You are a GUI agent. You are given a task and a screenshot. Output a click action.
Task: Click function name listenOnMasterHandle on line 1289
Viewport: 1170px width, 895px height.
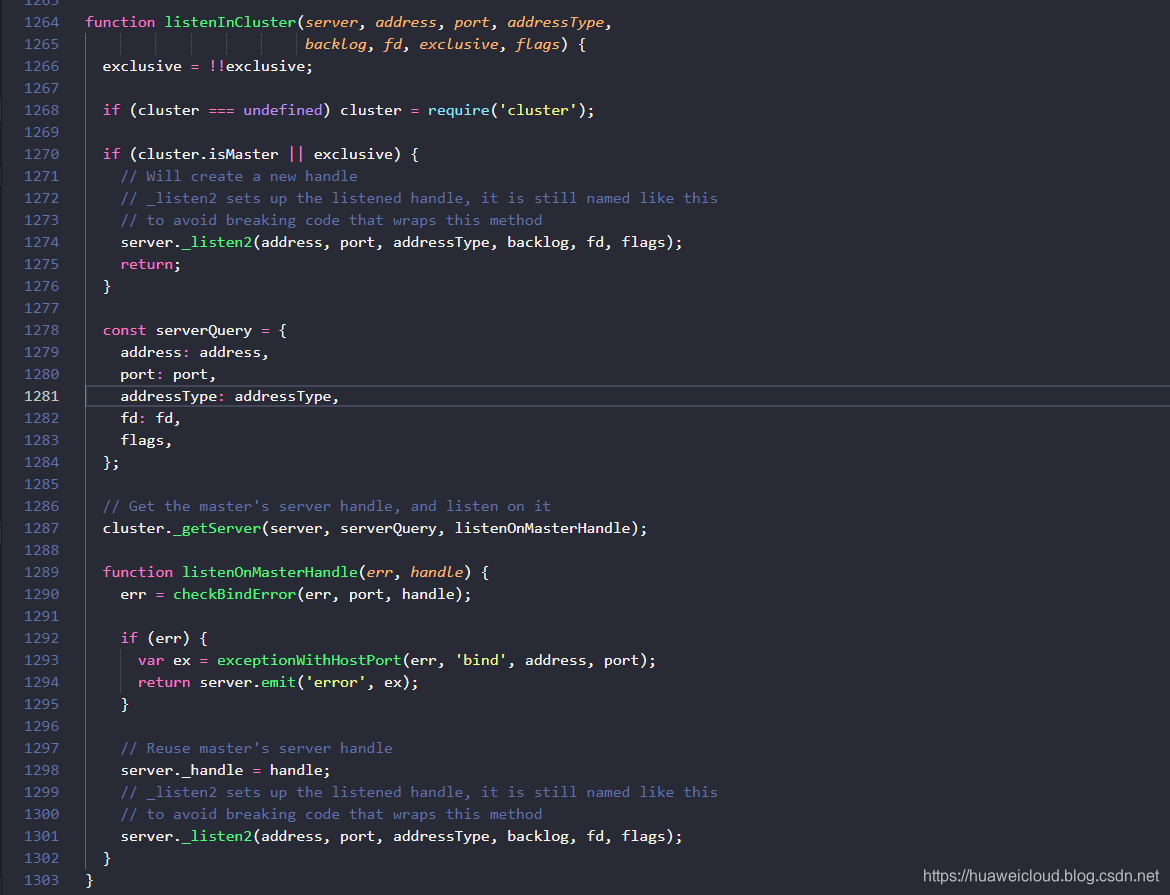[x=270, y=573]
